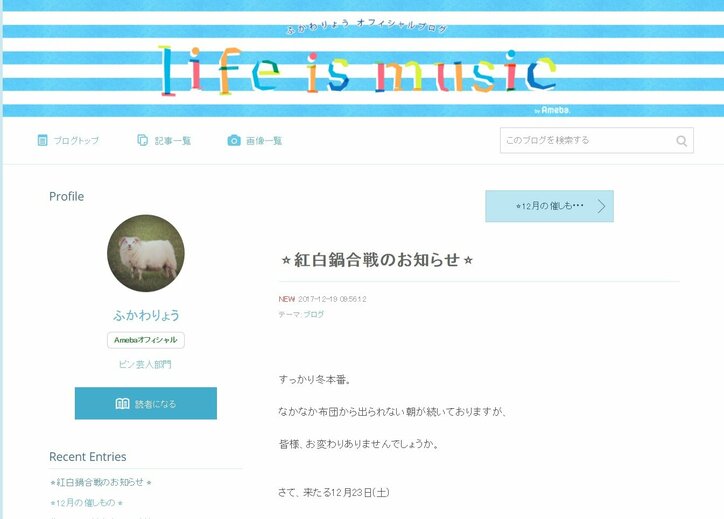Click the book icon in reader button
Viewport: 724px width, 519px height.
(122, 404)
